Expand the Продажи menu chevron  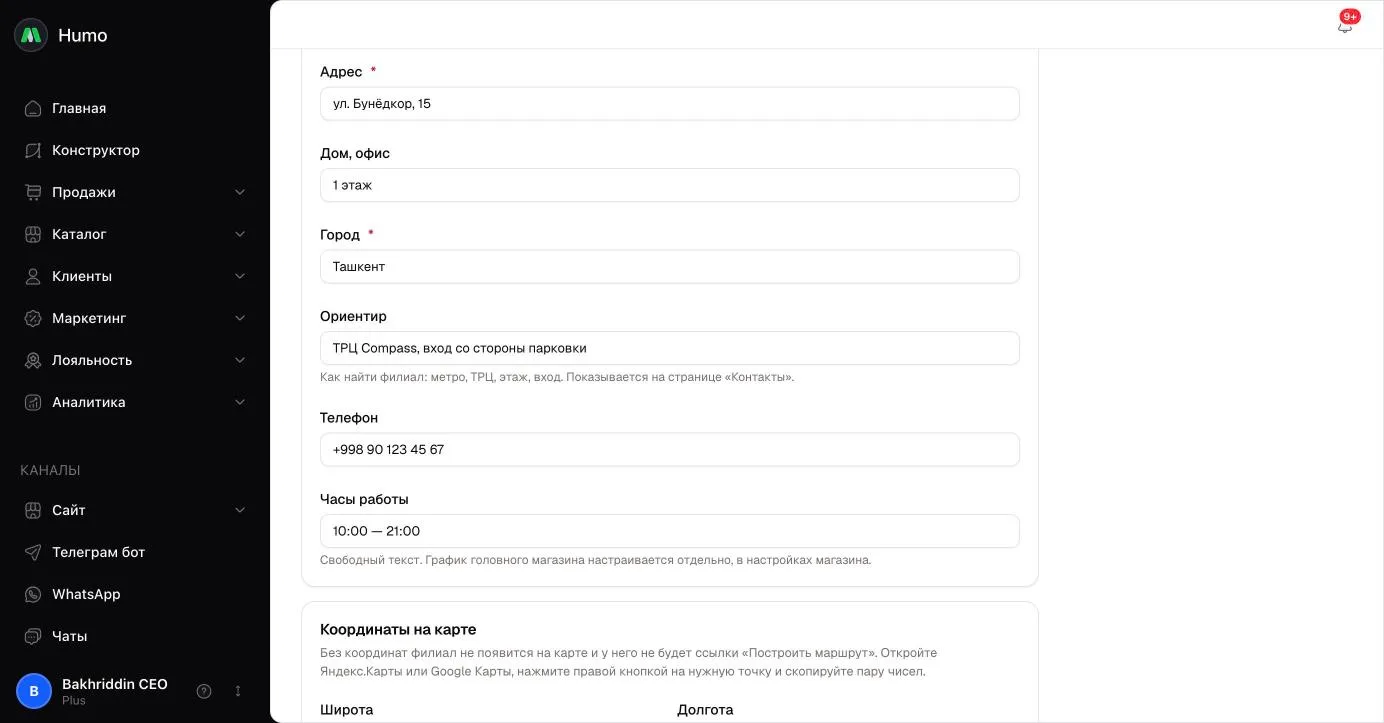click(240, 192)
